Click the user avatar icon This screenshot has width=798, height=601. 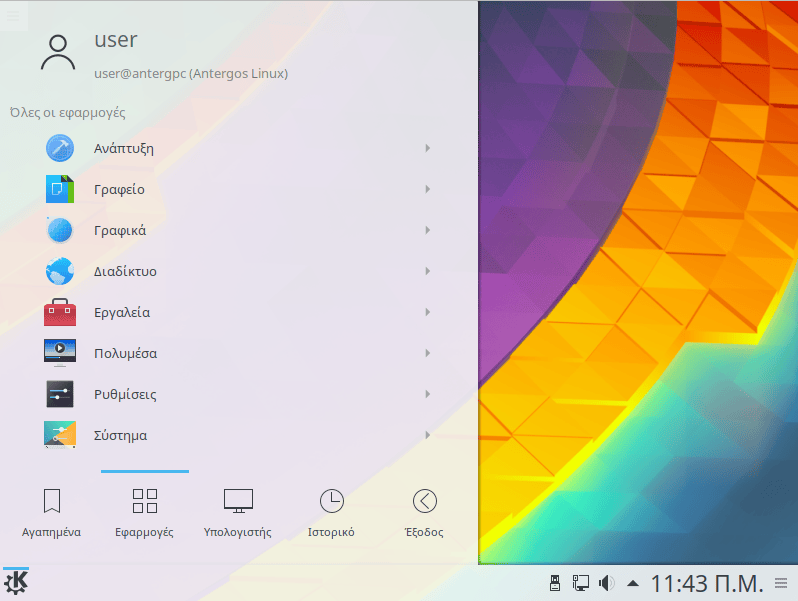[58, 52]
